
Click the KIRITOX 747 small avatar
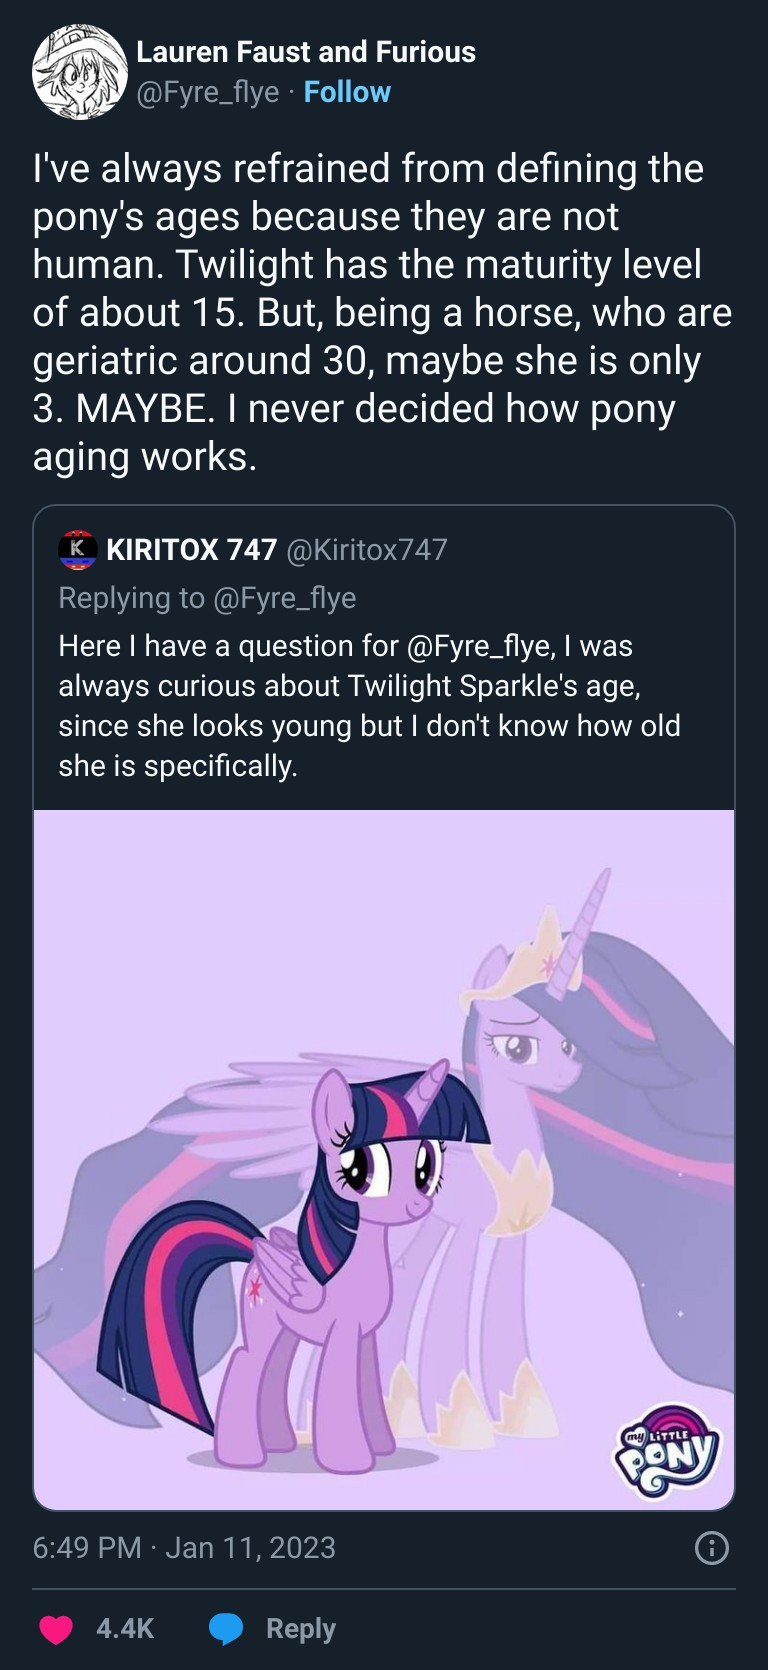pyautogui.click(x=77, y=549)
